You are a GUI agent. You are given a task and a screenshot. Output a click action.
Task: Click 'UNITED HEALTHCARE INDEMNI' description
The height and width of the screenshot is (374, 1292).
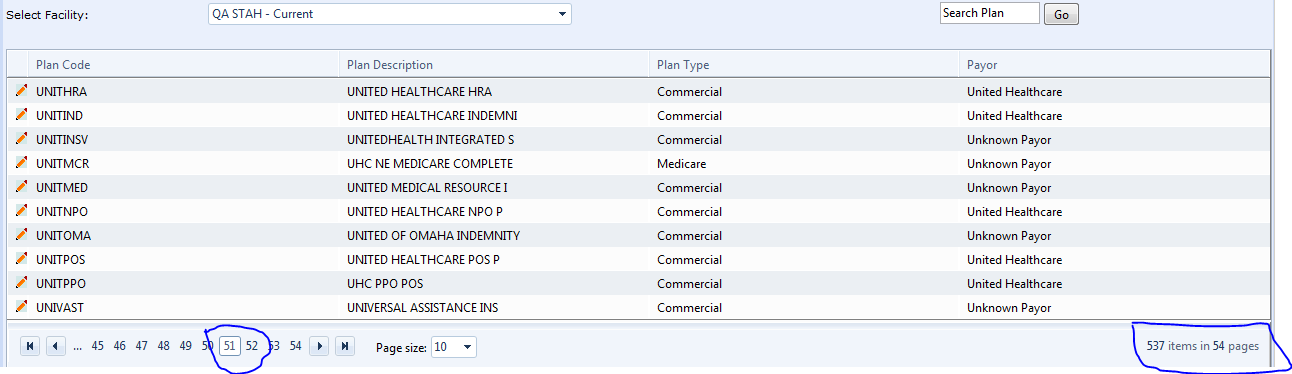(x=432, y=116)
